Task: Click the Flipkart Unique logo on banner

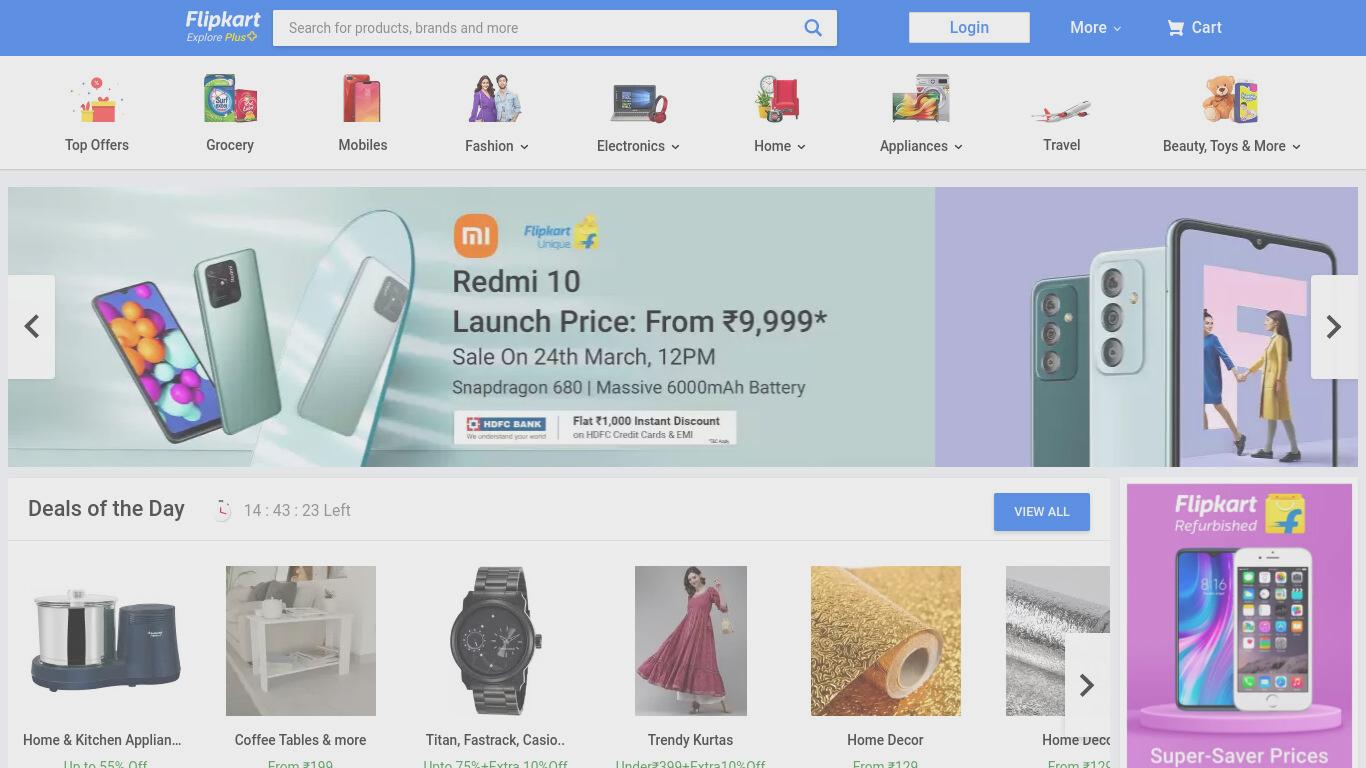Action: 561,235
